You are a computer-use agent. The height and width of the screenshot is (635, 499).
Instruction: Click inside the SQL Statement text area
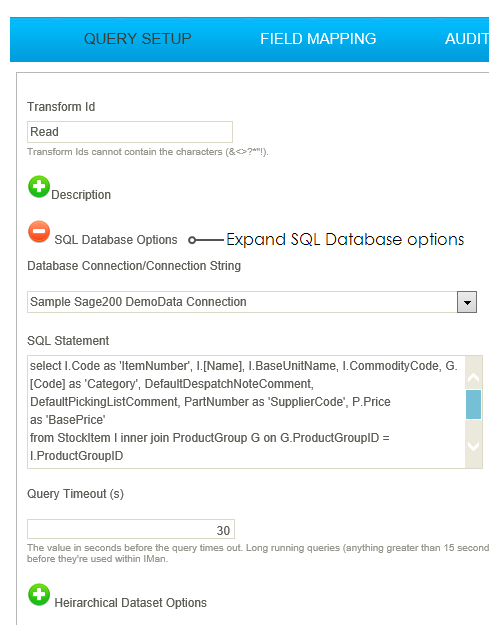246,412
